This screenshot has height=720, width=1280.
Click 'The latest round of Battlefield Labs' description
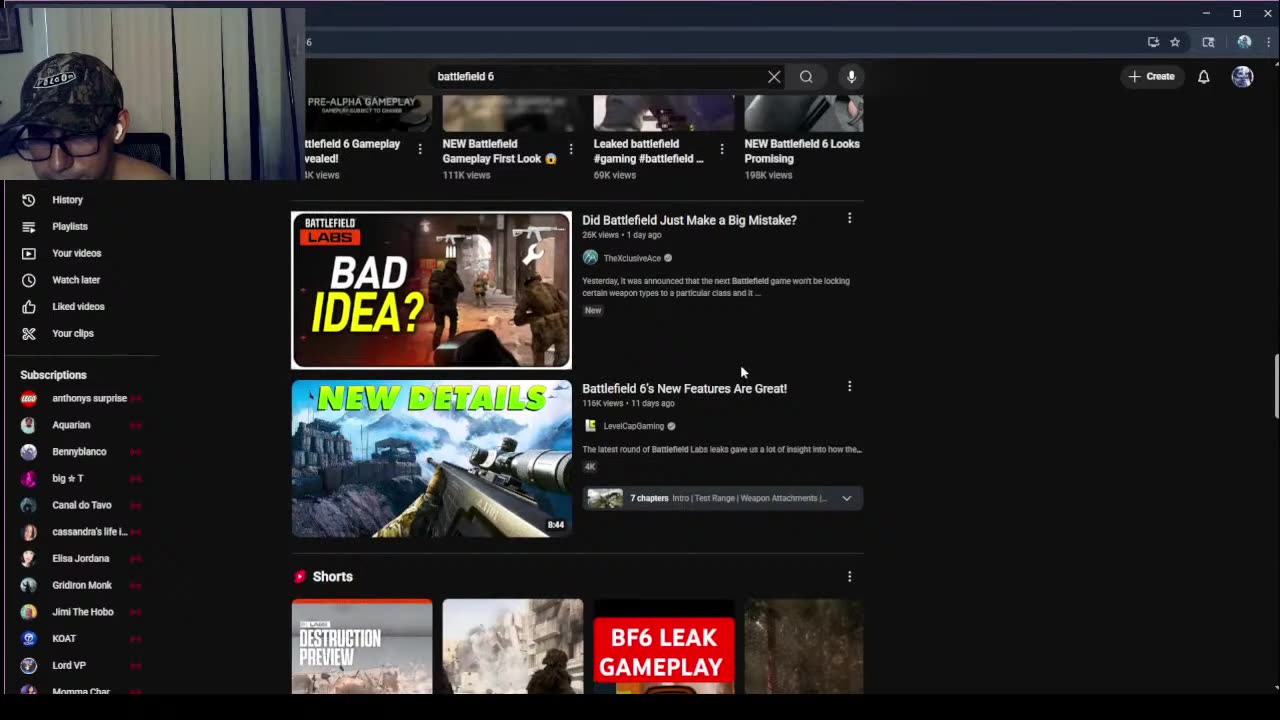(x=722, y=449)
